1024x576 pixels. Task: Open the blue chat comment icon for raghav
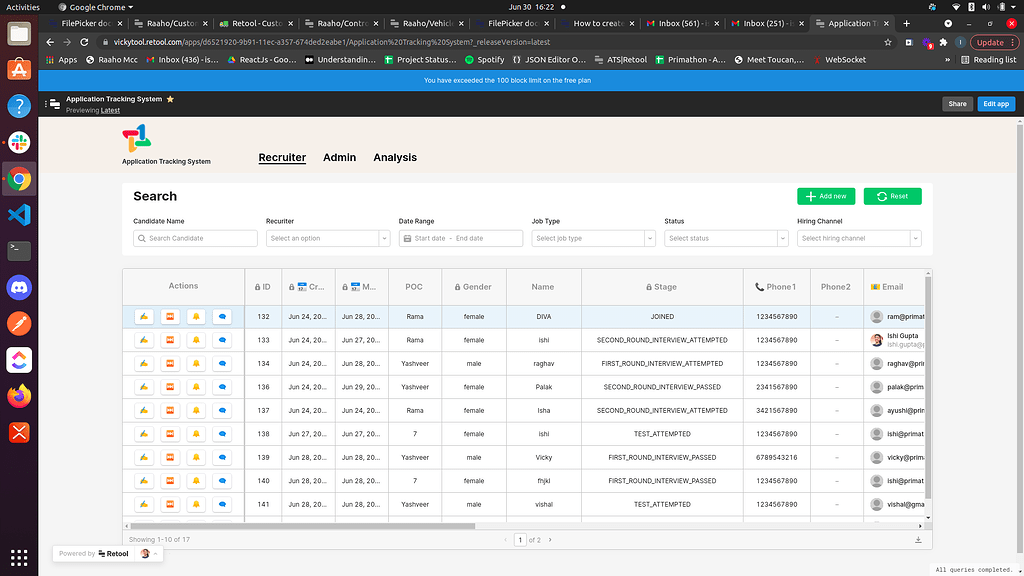coord(221,363)
